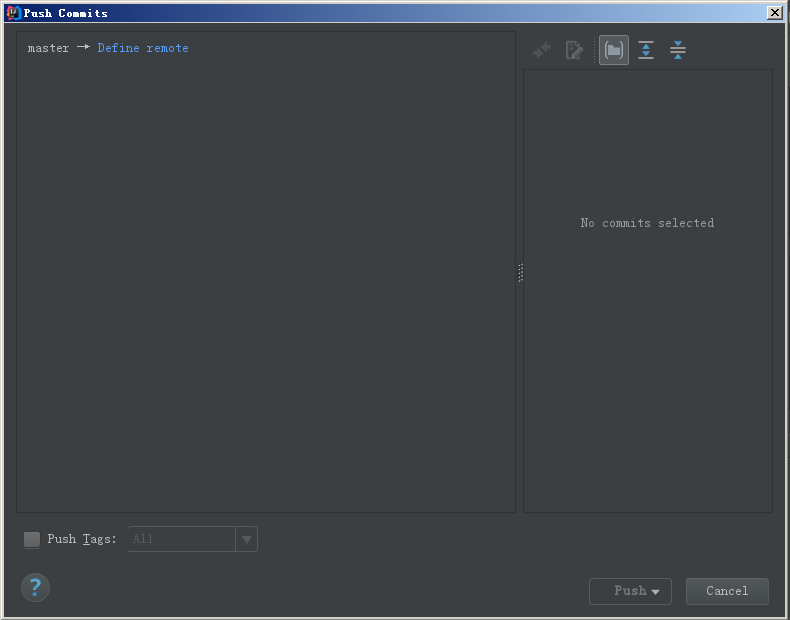The width and height of the screenshot is (790, 620).
Task: Click the IntelliJ logo in title bar
Action: tap(13, 13)
